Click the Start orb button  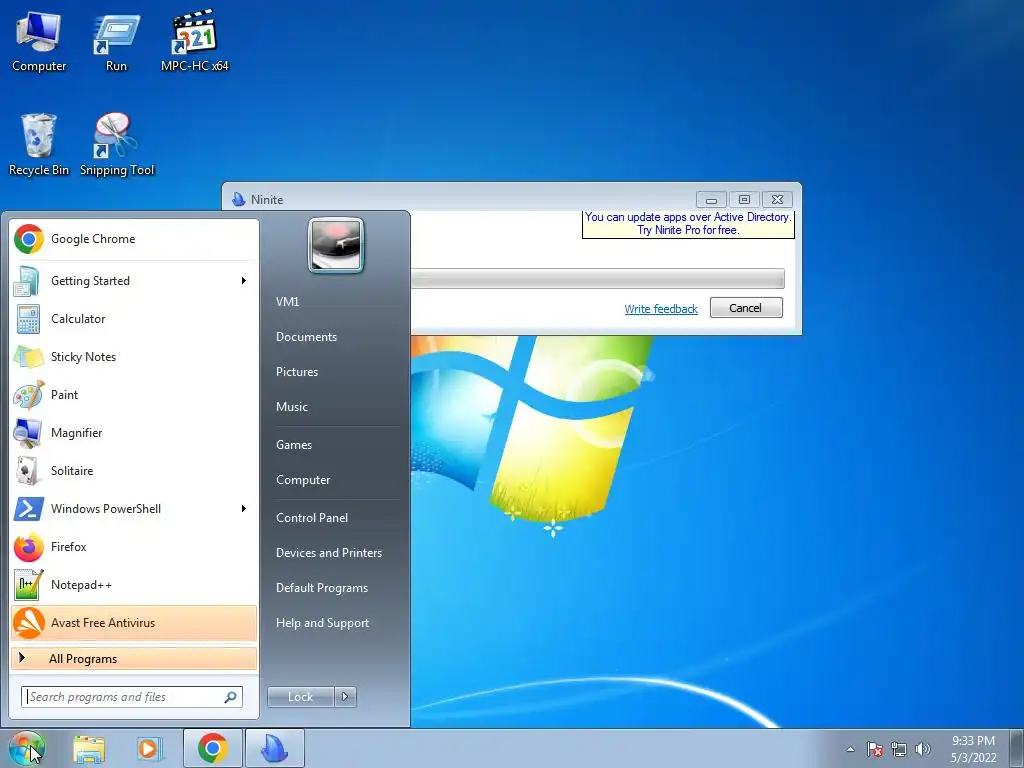pos(27,748)
